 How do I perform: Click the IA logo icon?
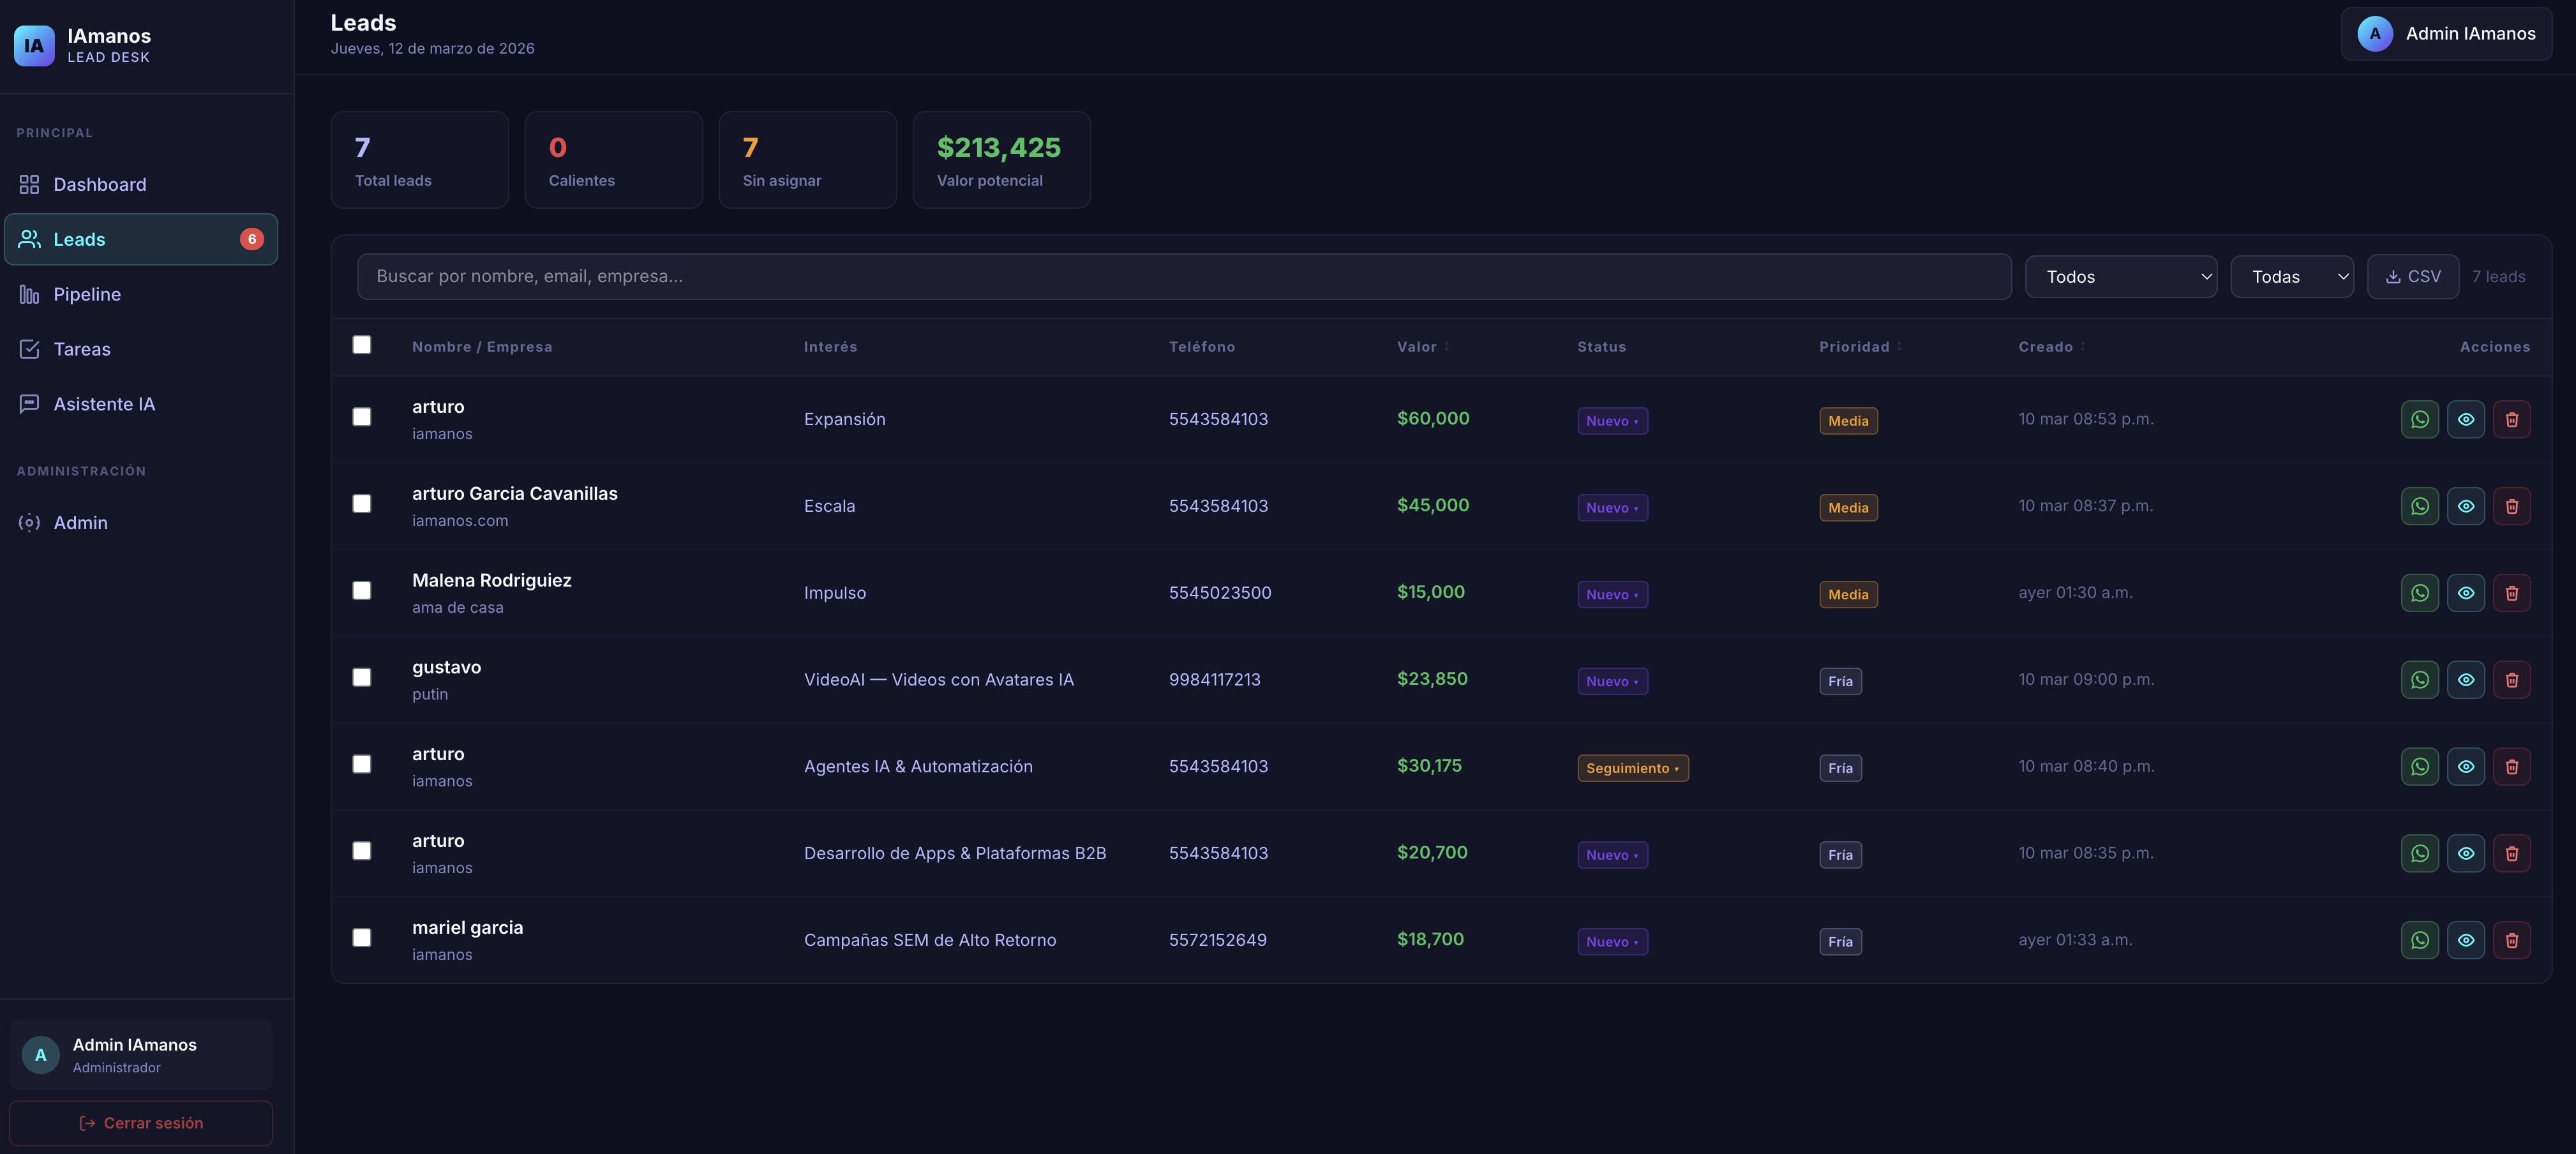[34, 45]
